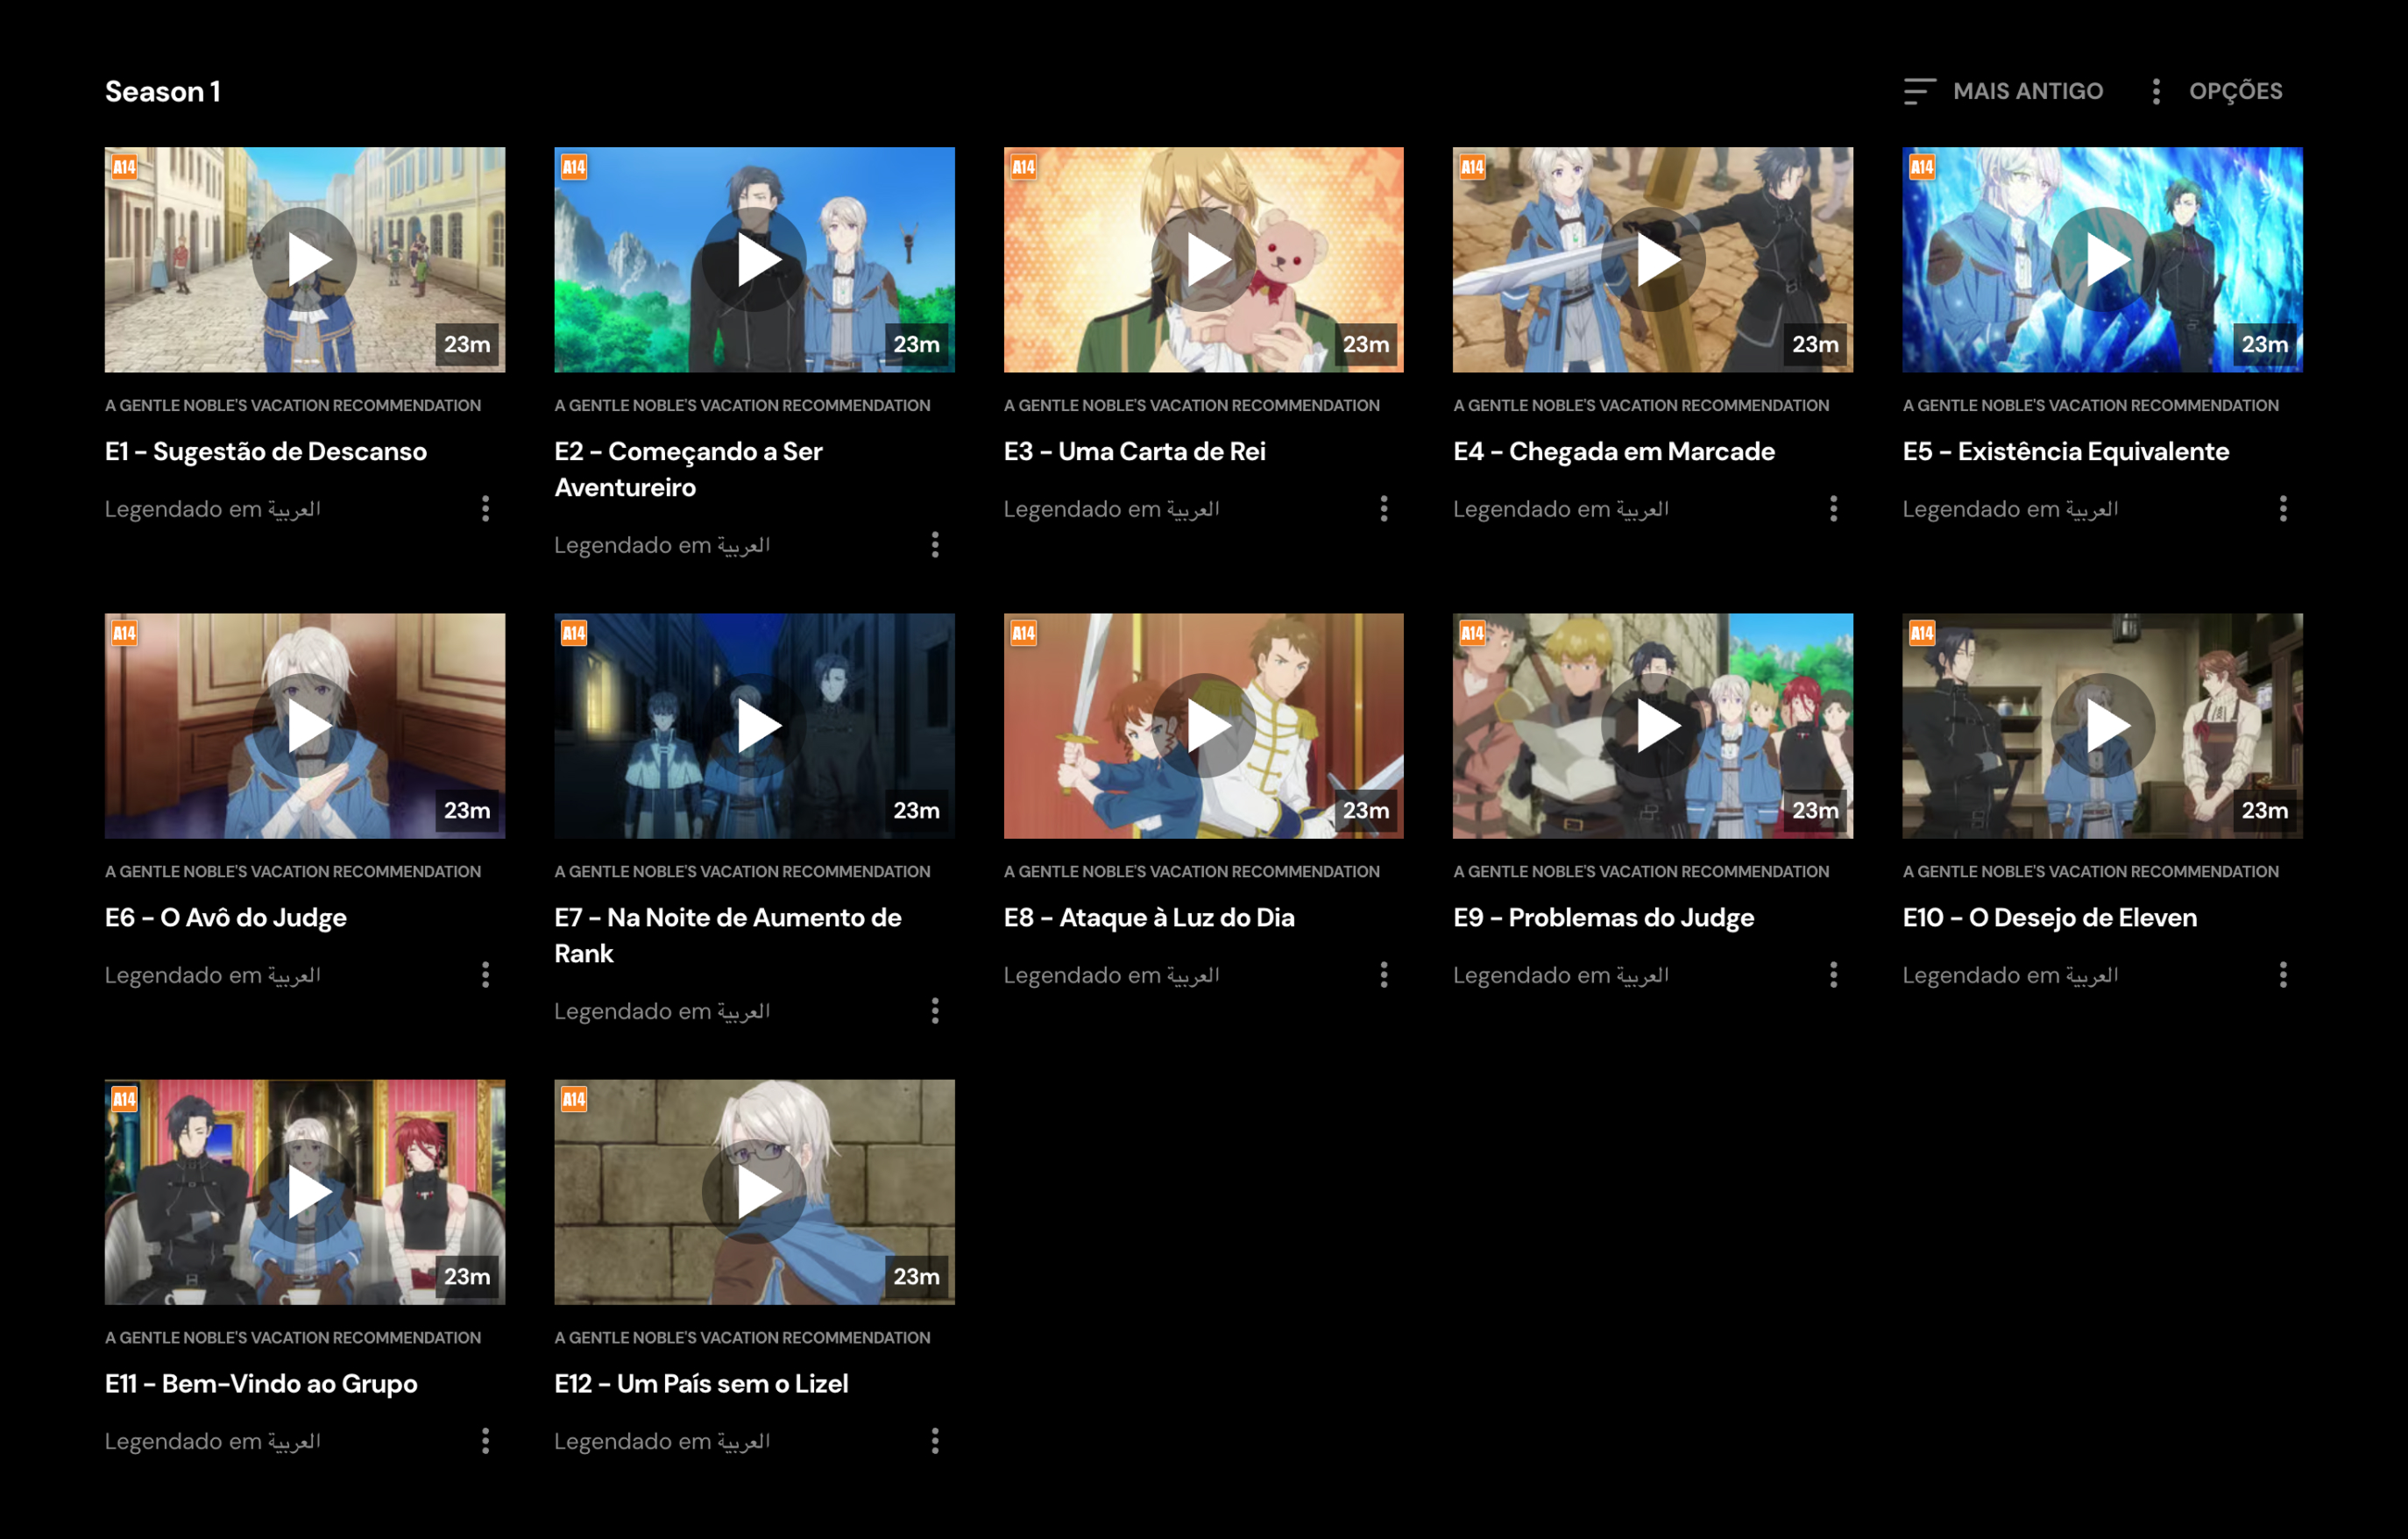
Task: Click series name label above E12 title
Action: [742, 1338]
